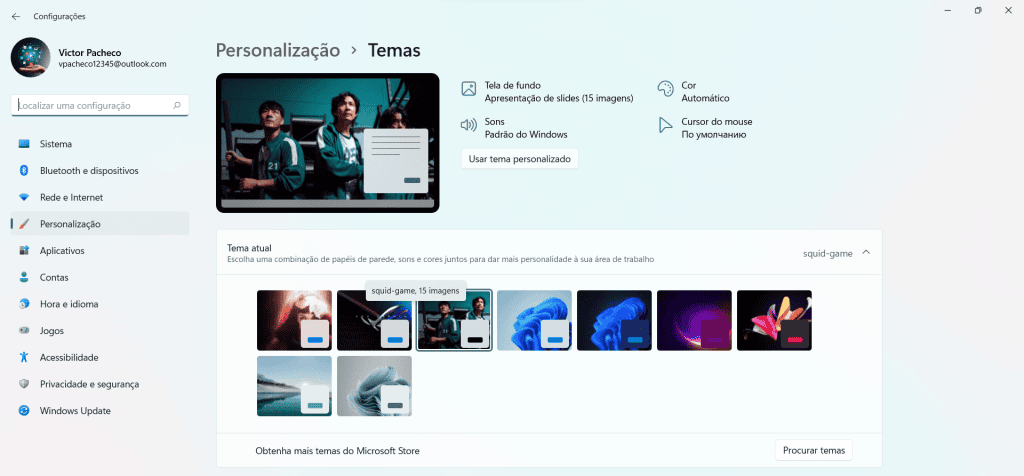Open Victor Pacheco's profile picture

pyautogui.click(x=31, y=57)
